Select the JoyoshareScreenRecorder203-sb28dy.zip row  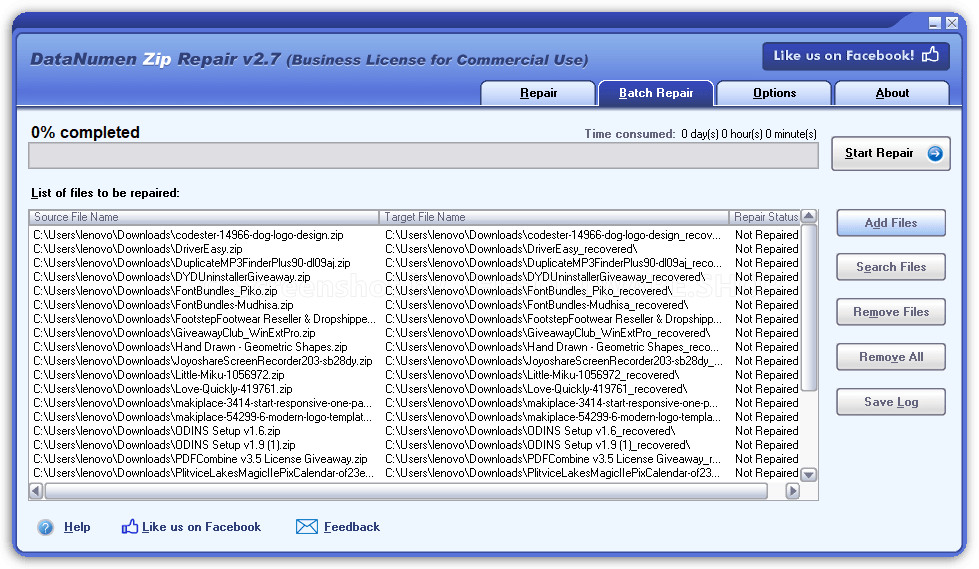click(202, 361)
